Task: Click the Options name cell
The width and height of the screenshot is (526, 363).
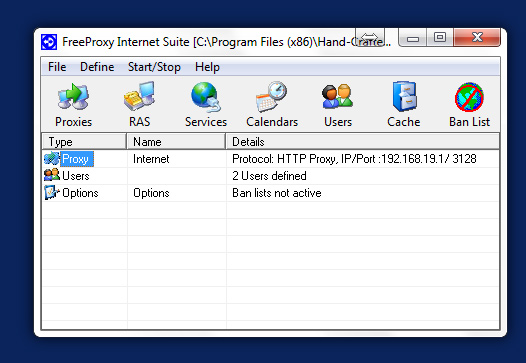Action: [151, 193]
